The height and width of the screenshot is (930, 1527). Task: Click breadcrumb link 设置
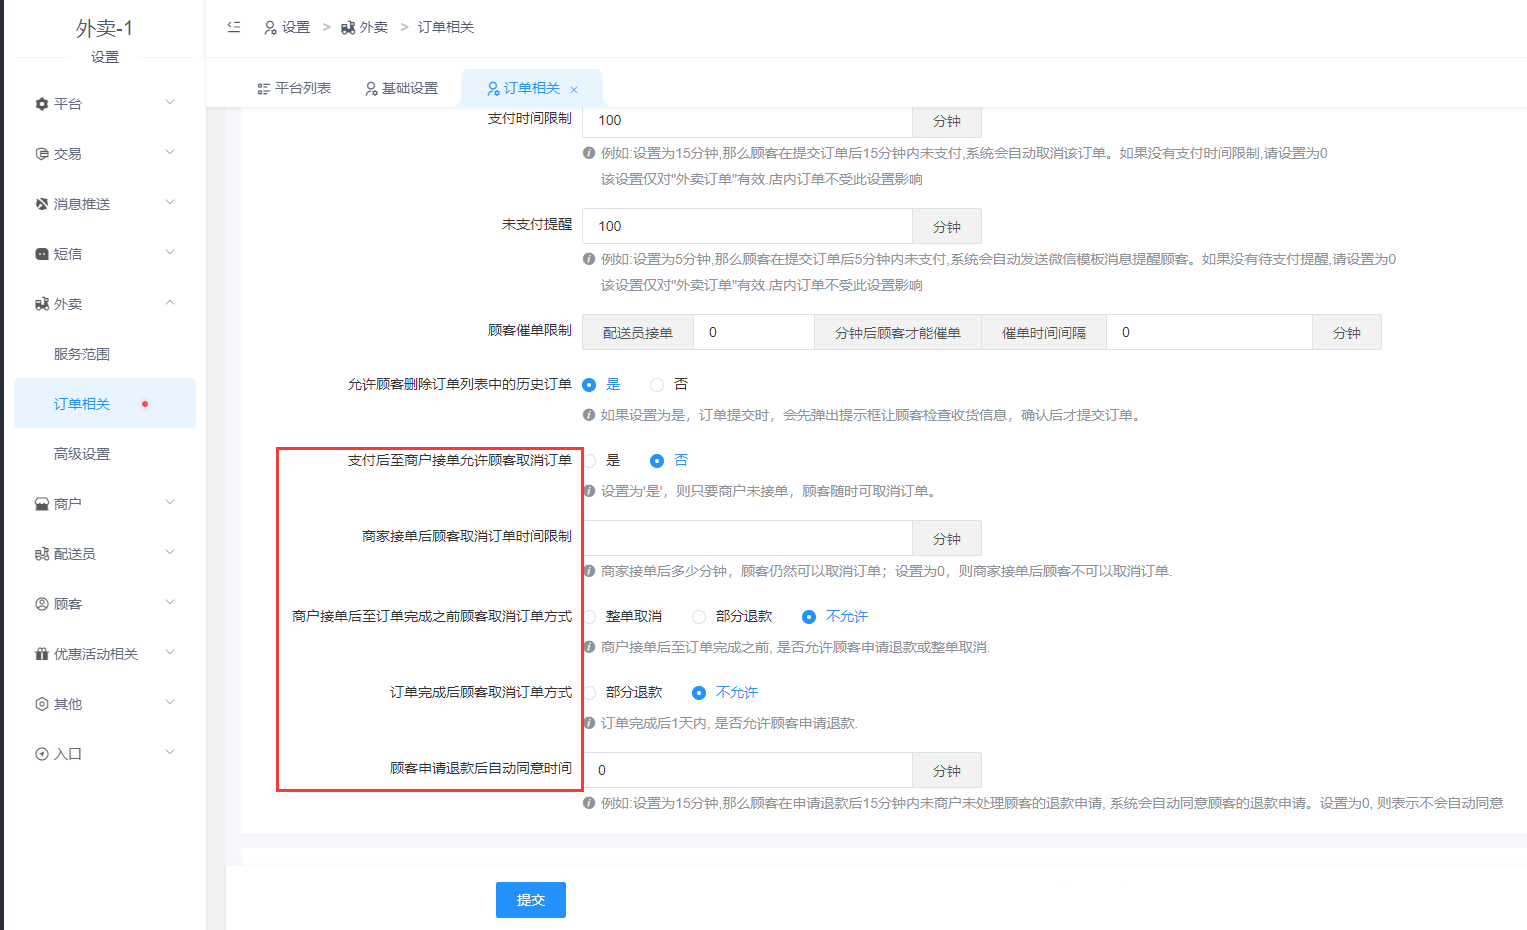296,27
